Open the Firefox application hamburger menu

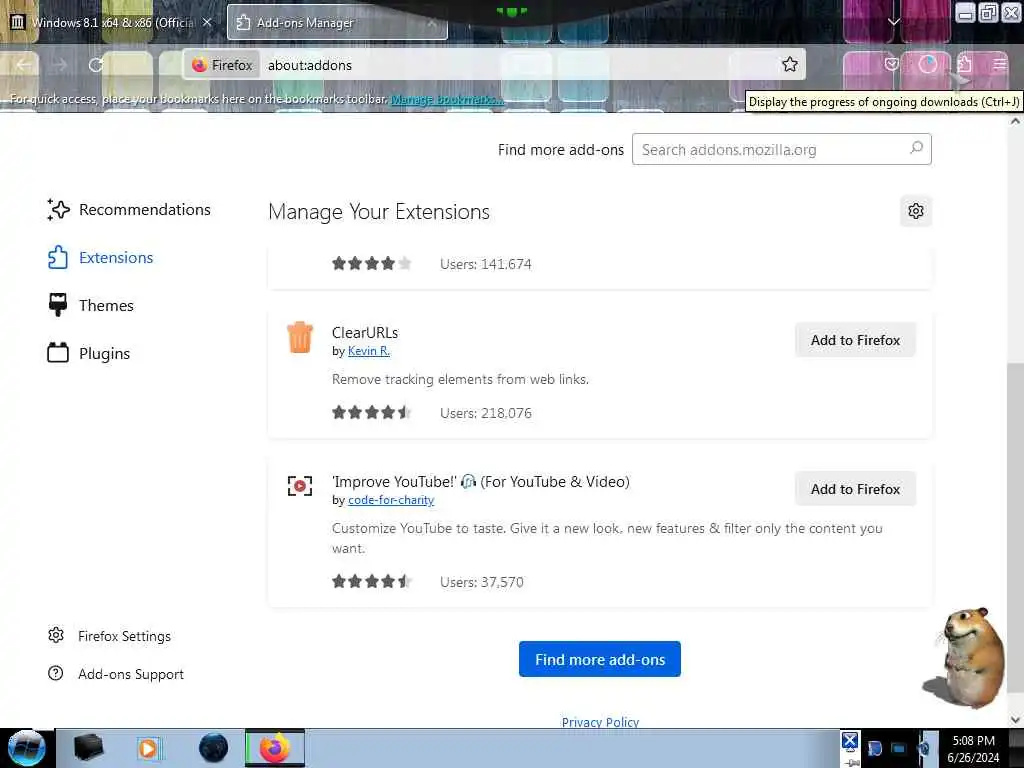click(x=1000, y=64)
